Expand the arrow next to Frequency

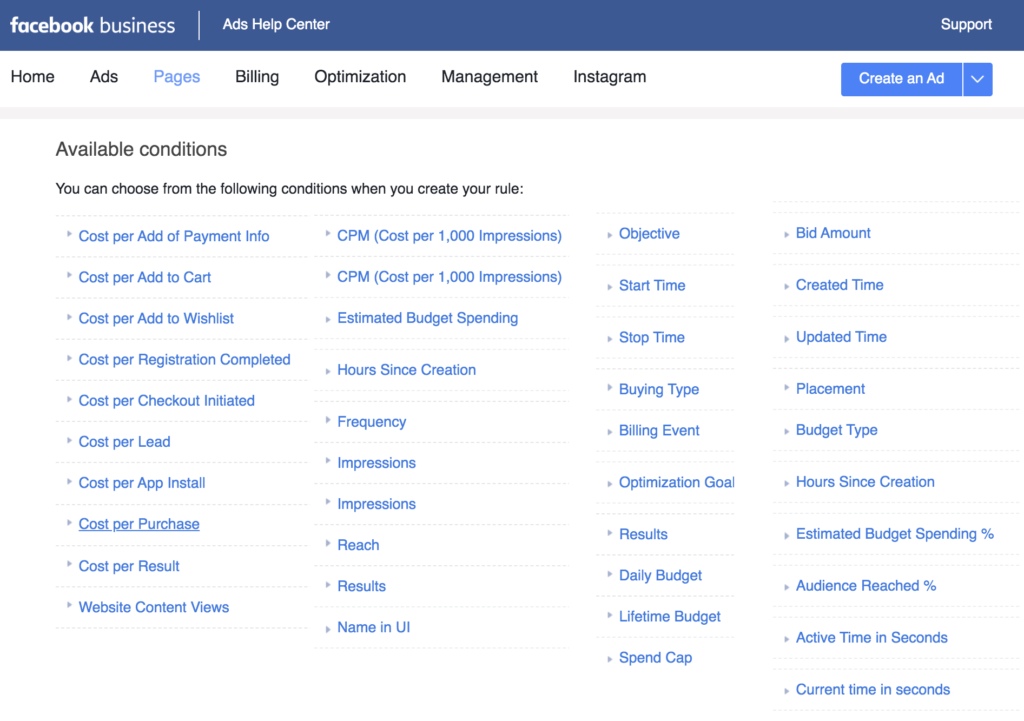[x=328, y=421]
